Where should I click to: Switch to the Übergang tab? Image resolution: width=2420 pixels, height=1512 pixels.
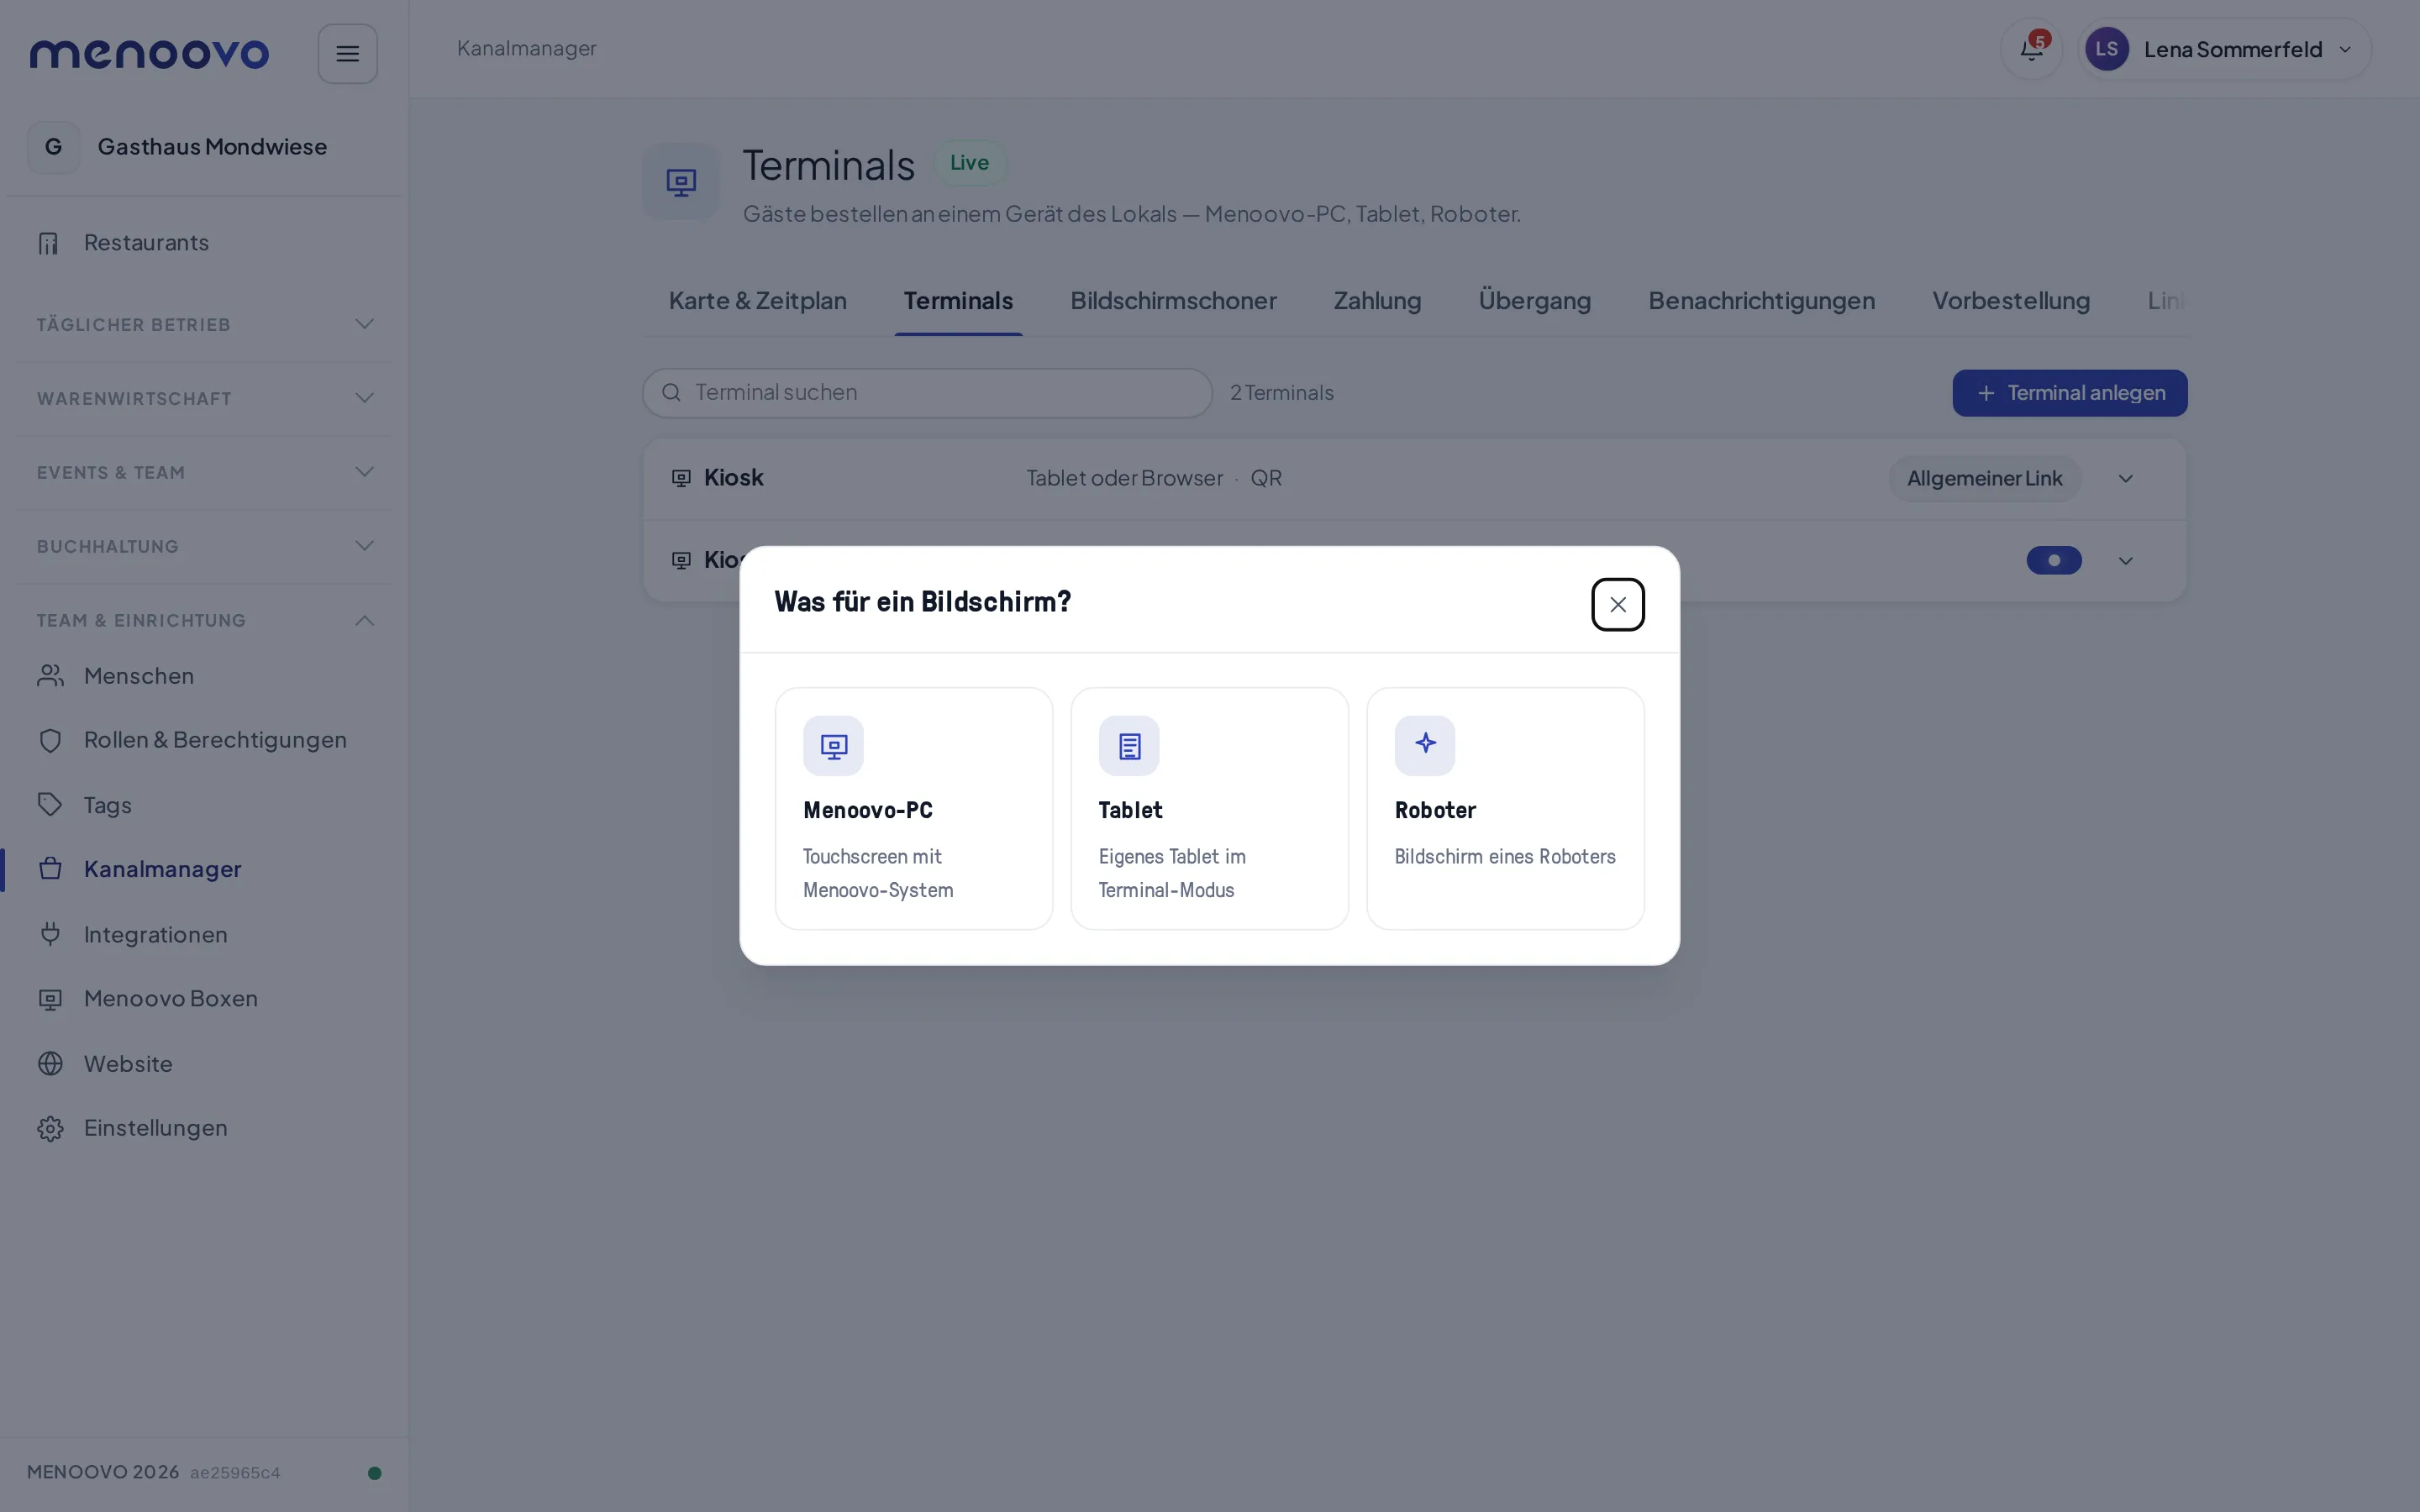(x=1534, y=301)
